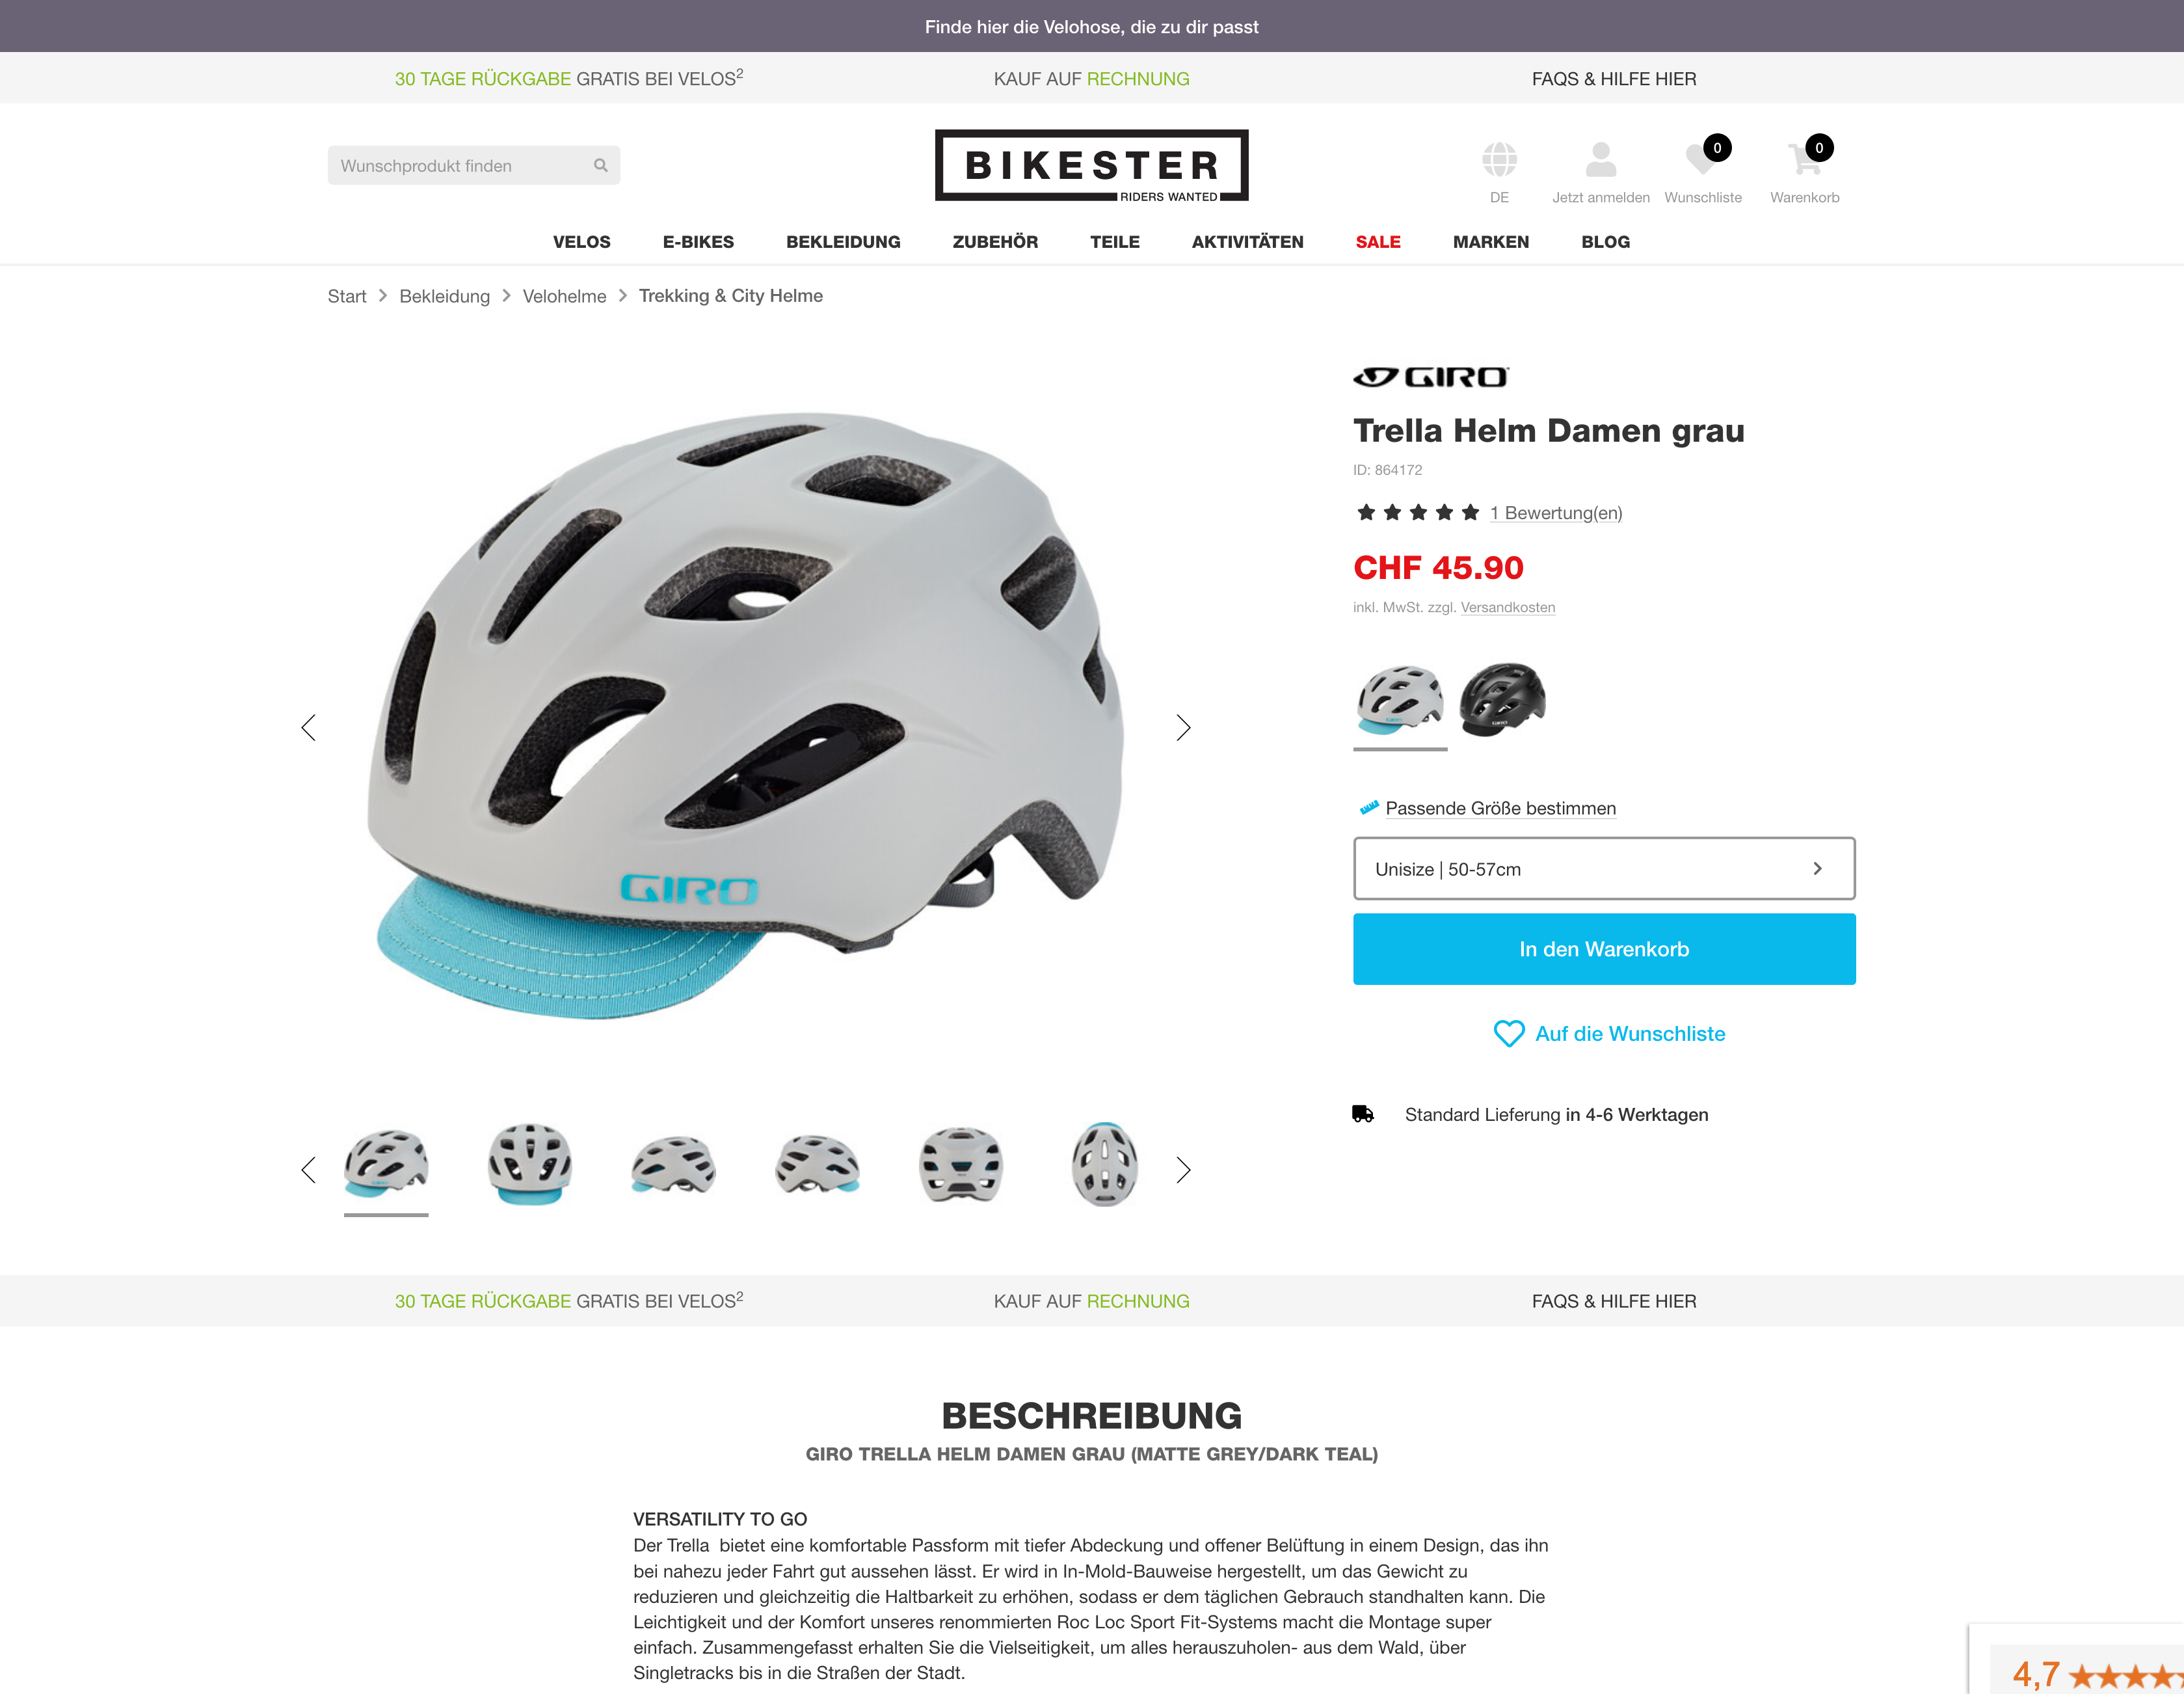This screenshot has width=2184, height=1694.
Task: Open the E-BIKES navigation menu
Action: [x=698, y=242]
